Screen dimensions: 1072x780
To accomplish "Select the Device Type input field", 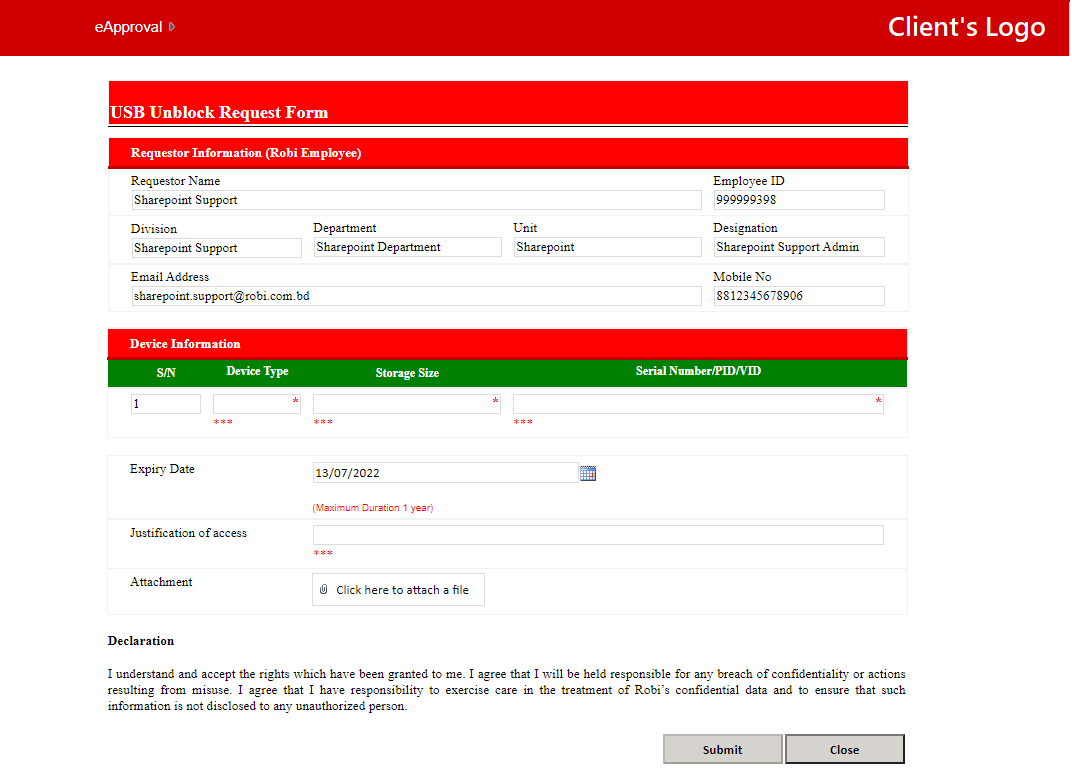I will tap(255, 404).
